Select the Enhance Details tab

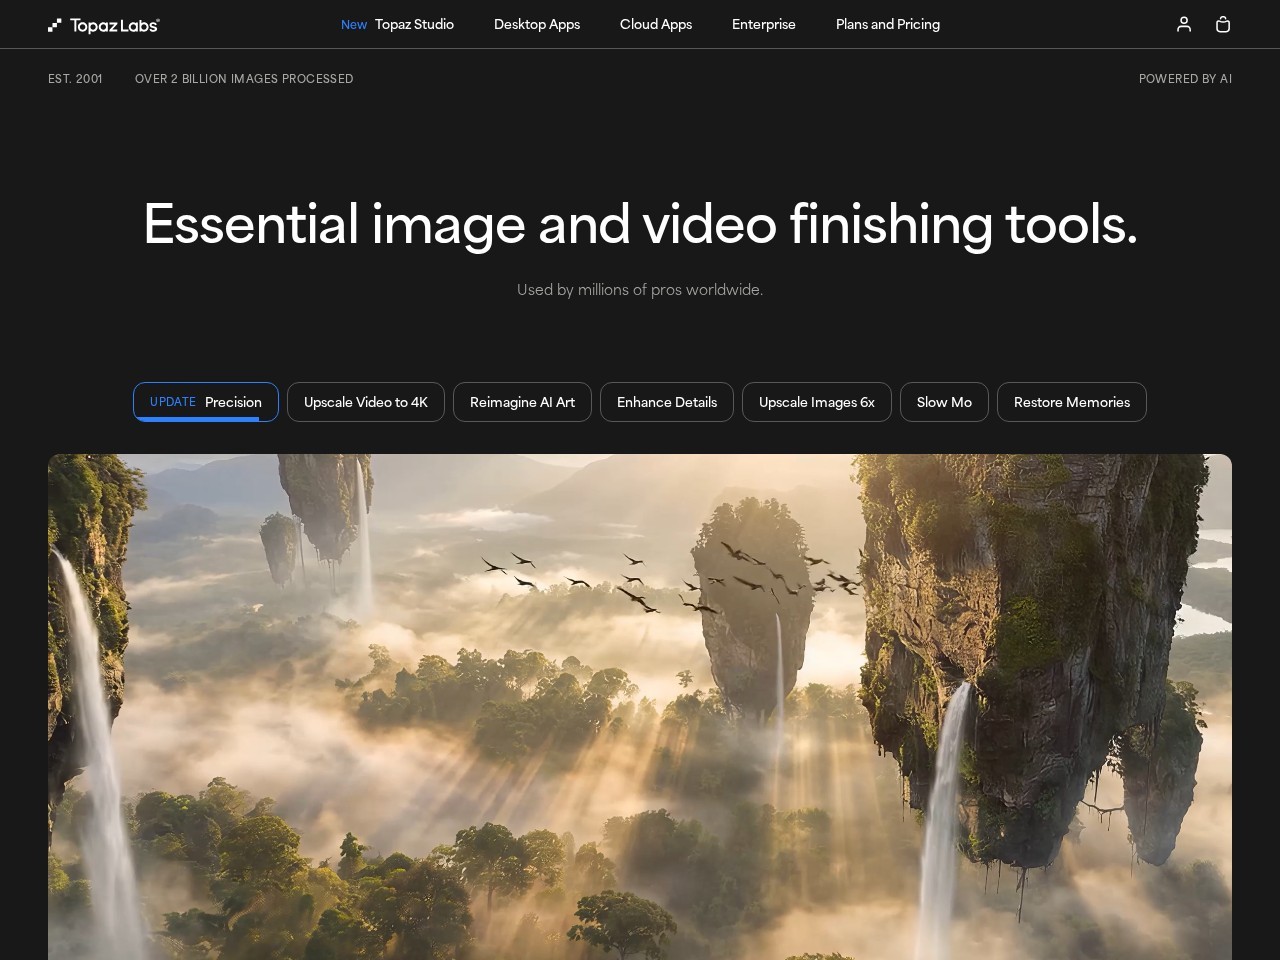point(667,402)
